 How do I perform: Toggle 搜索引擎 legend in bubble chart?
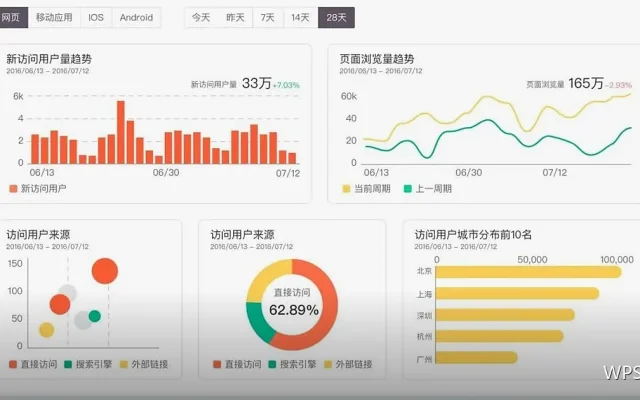tap(88, 364)
